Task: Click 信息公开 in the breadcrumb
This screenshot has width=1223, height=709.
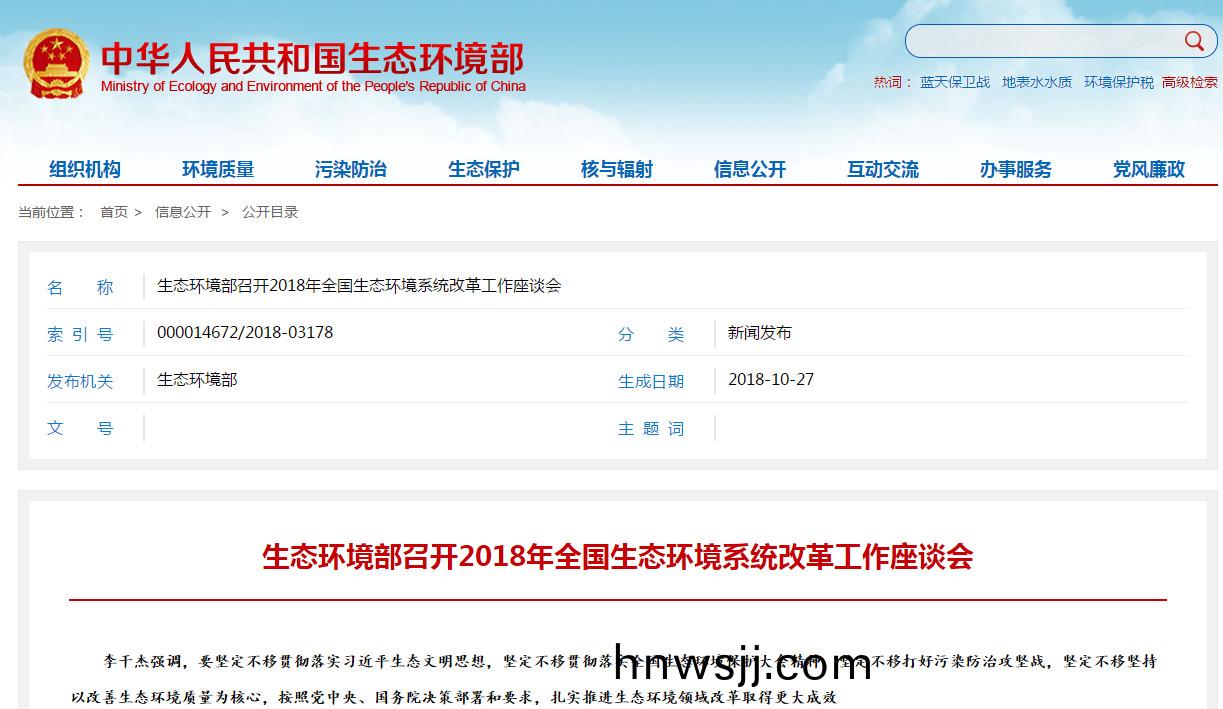Action: (183, 212)
